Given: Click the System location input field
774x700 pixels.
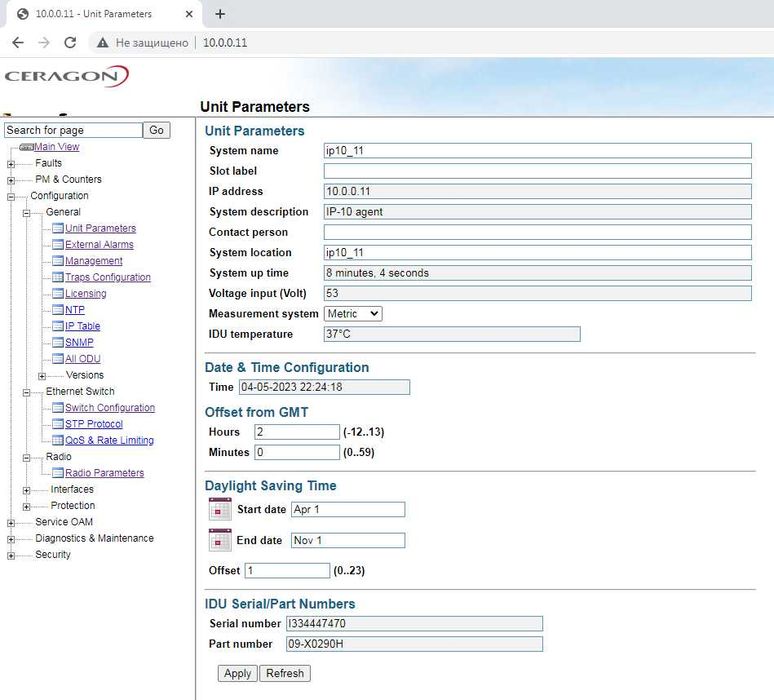Looking at the screenshot, I should click(538, 252).
